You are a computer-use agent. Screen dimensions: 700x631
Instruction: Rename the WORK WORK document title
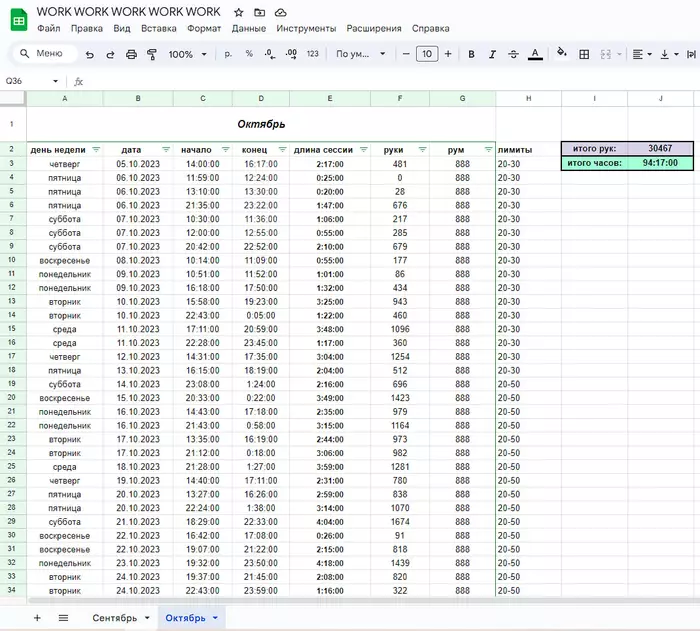coord(129,12)
